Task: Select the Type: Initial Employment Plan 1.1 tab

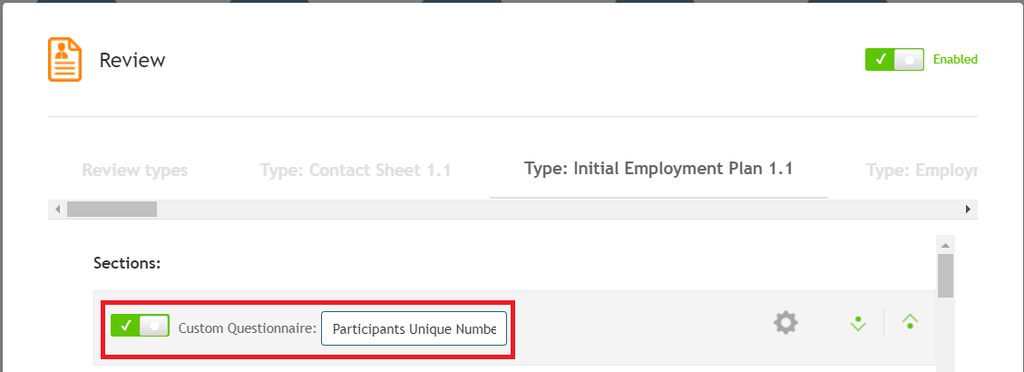Action: click(x=658, y=169)
